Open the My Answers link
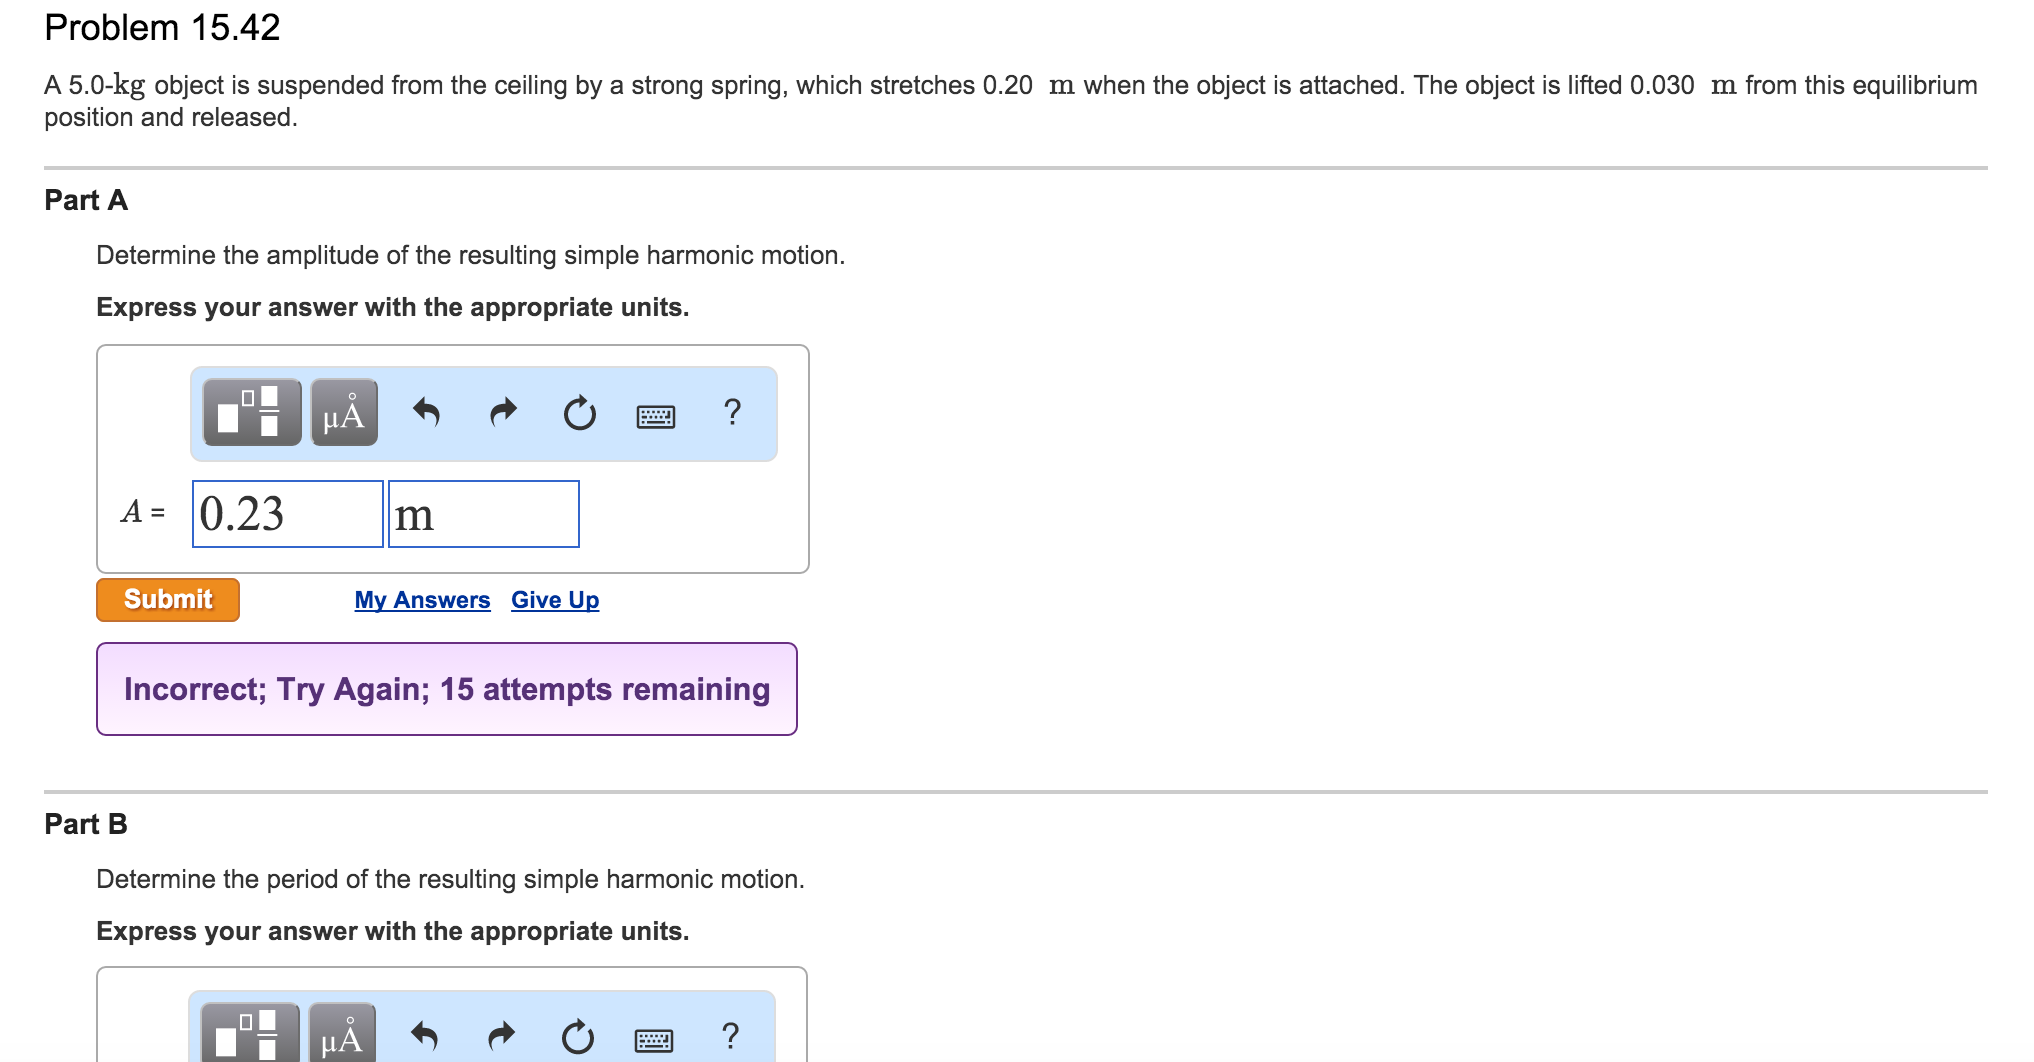The width and height of the screenshot is (2034, 1062). click(x=422, y=600)
